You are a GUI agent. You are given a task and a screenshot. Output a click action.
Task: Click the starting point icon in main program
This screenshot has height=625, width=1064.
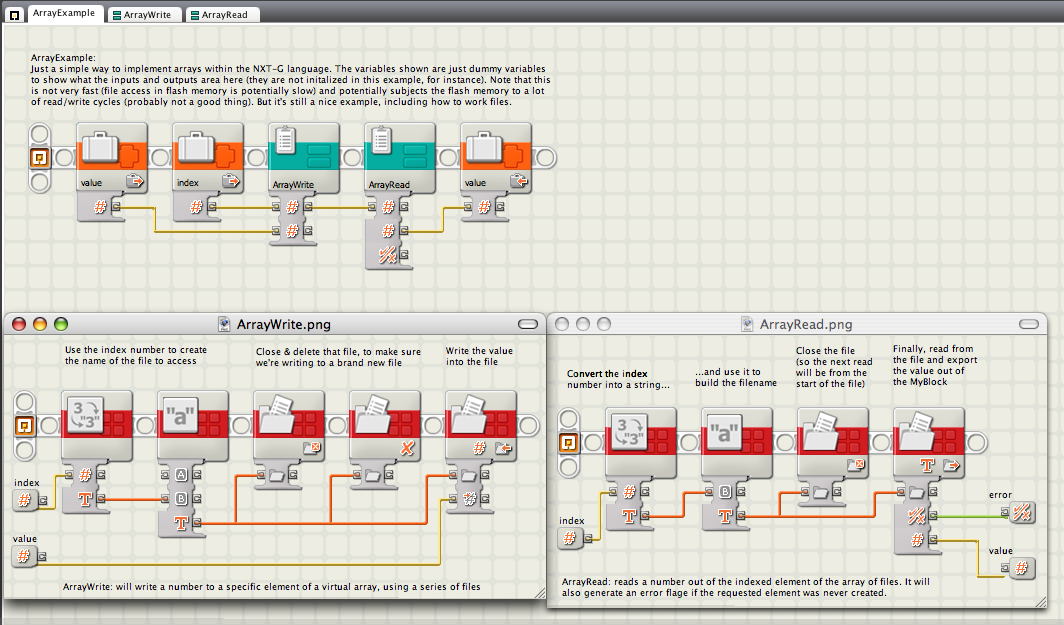click(39, 158)
